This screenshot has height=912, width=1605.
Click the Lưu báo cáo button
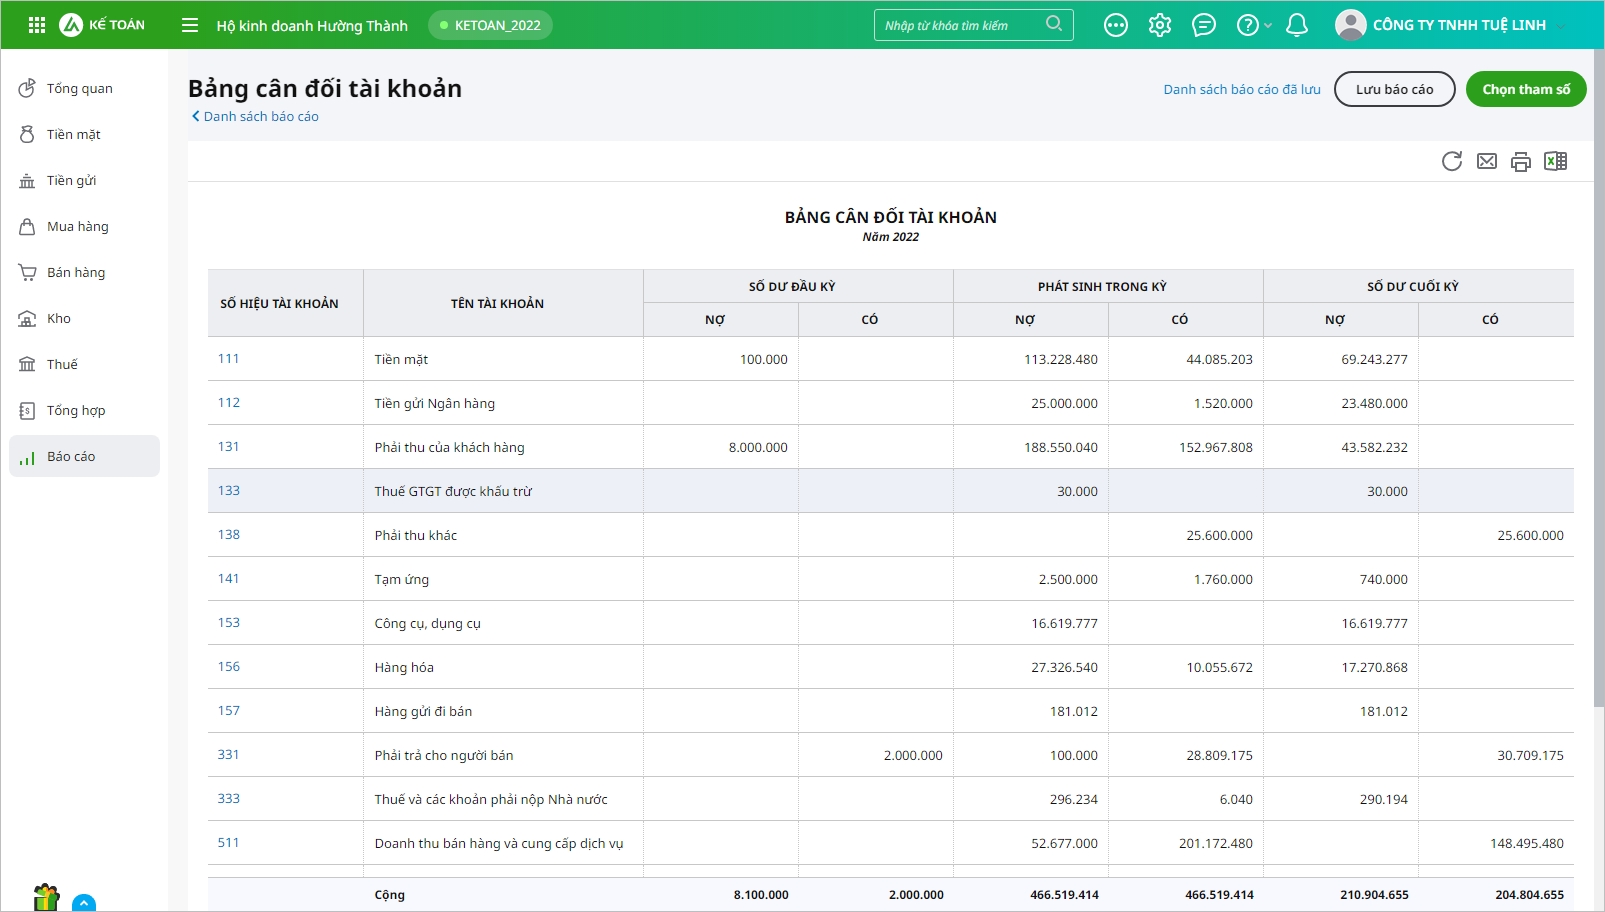coord(1394,89)
